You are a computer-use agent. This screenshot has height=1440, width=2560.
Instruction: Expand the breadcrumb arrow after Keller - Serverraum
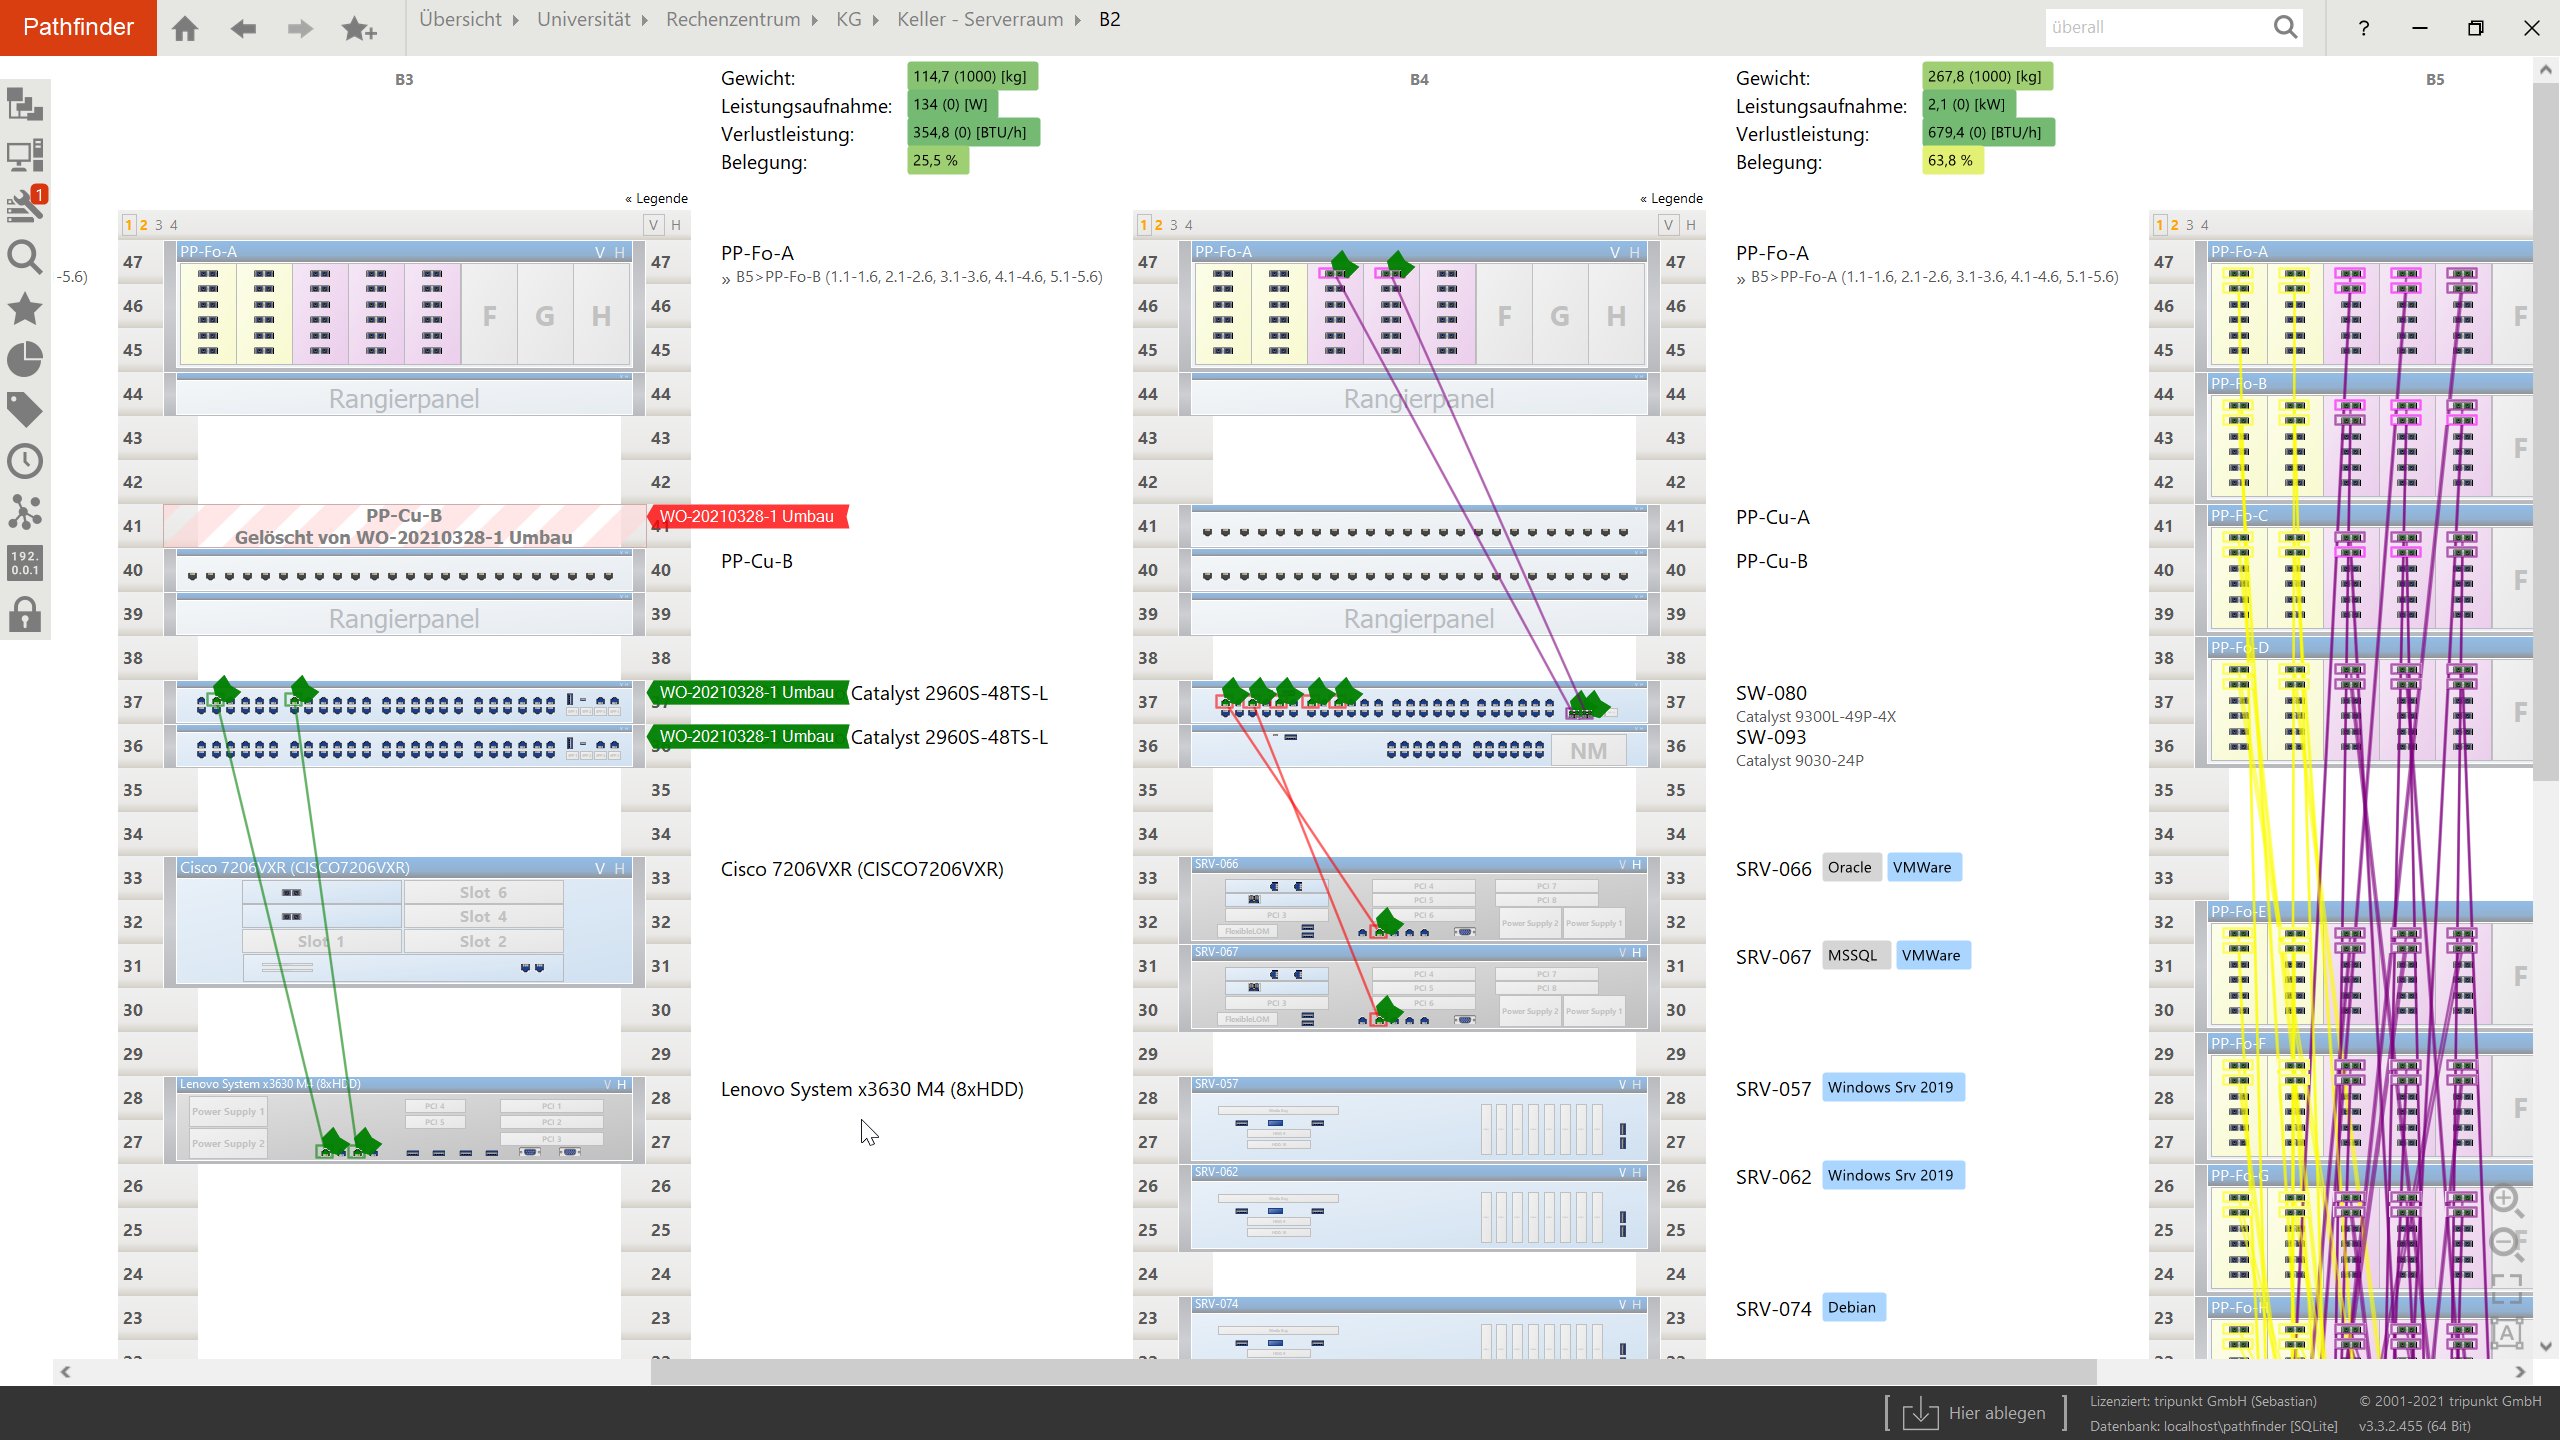click(1075, 19)
